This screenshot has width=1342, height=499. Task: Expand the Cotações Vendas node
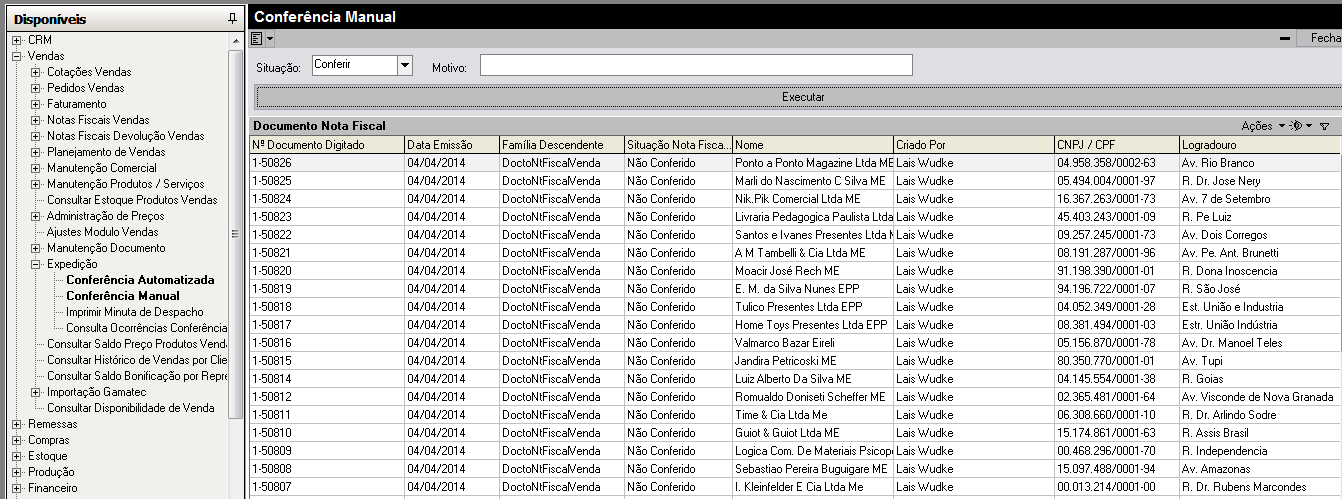click(x=36, y=72)
